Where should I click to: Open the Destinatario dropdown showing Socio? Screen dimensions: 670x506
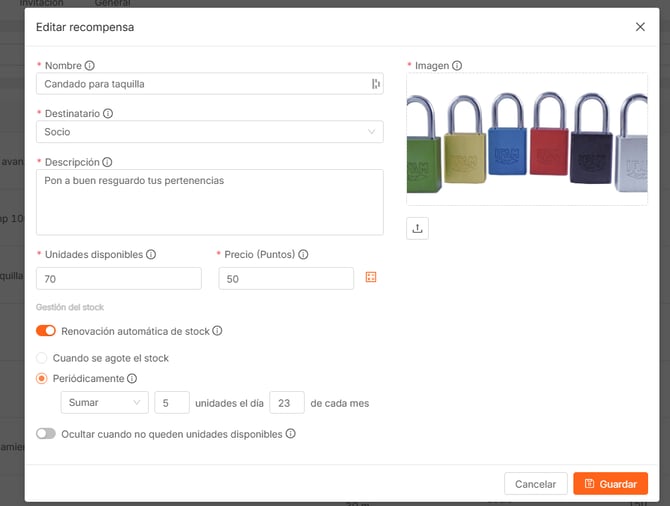coord(209,131)
